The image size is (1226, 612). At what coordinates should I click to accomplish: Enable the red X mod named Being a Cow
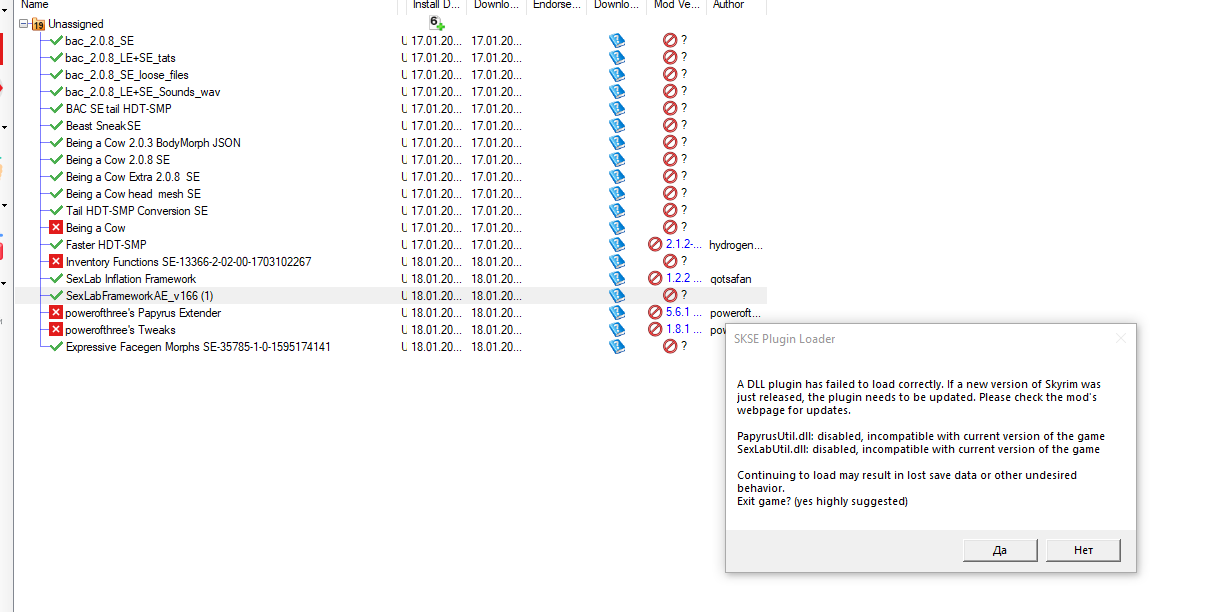[x=56, y=228]
